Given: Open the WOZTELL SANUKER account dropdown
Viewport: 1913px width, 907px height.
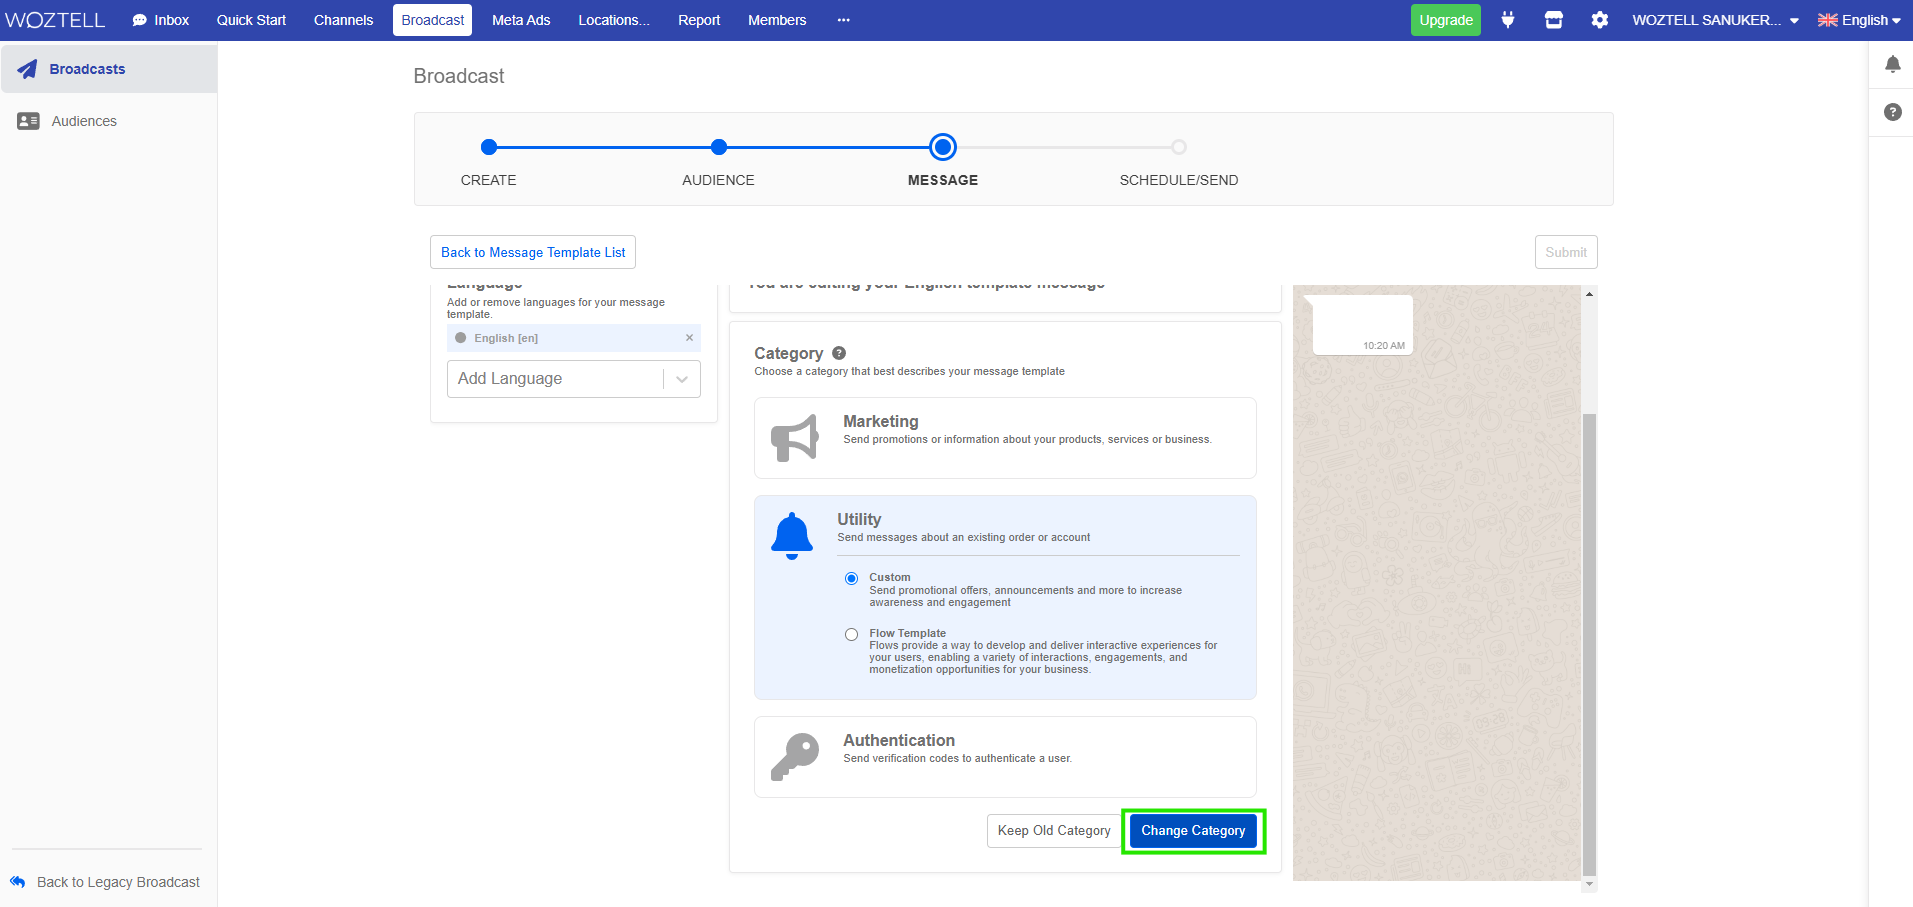Looking at the screenshot, I should [1714, 20].
